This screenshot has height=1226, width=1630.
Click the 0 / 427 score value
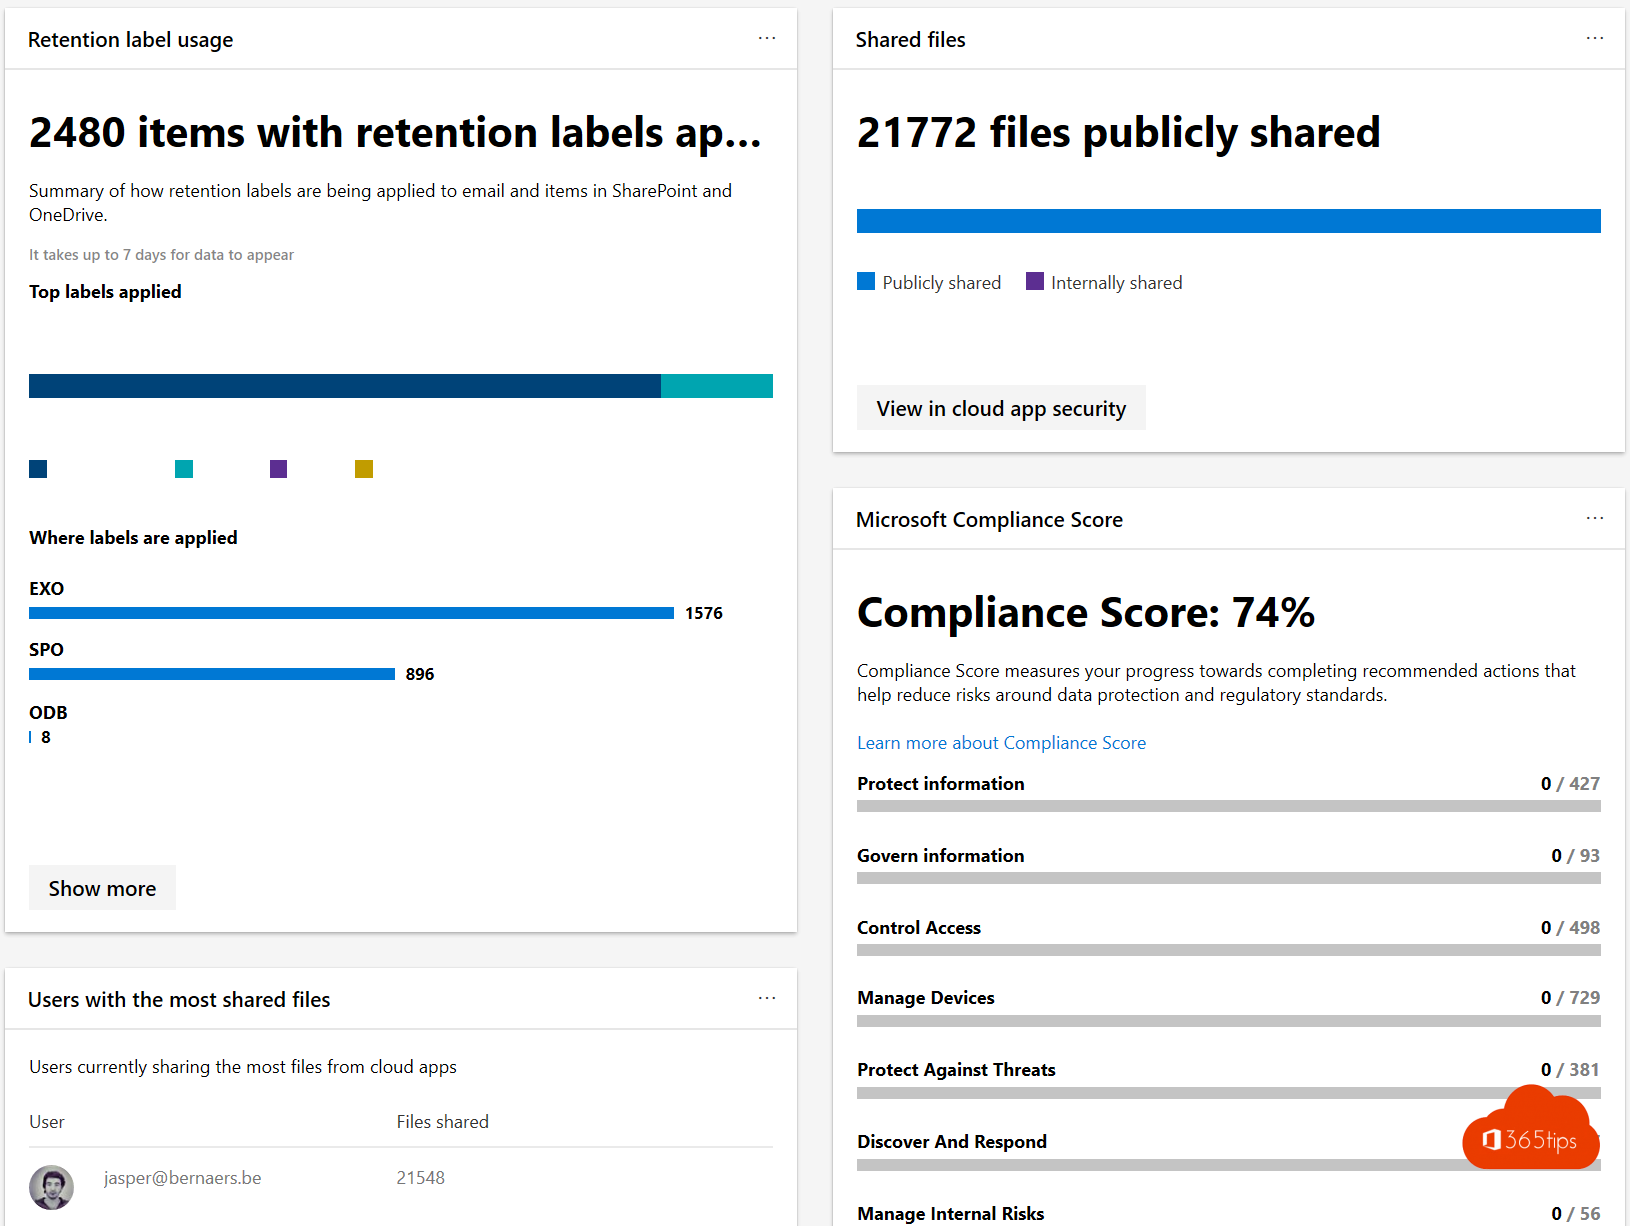coord(1570,784)
